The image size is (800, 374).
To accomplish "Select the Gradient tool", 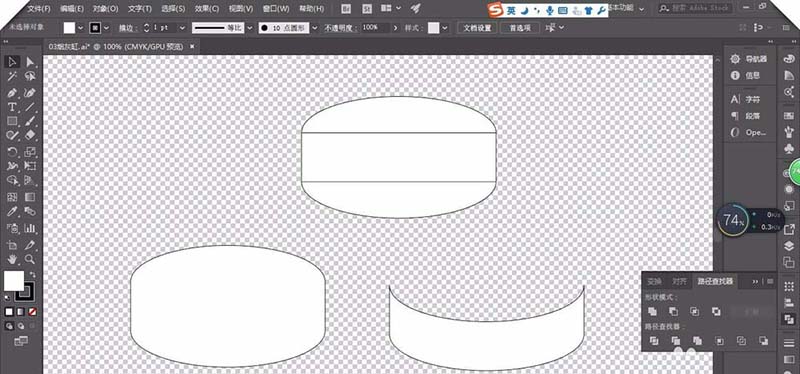I will pos(30,197).
